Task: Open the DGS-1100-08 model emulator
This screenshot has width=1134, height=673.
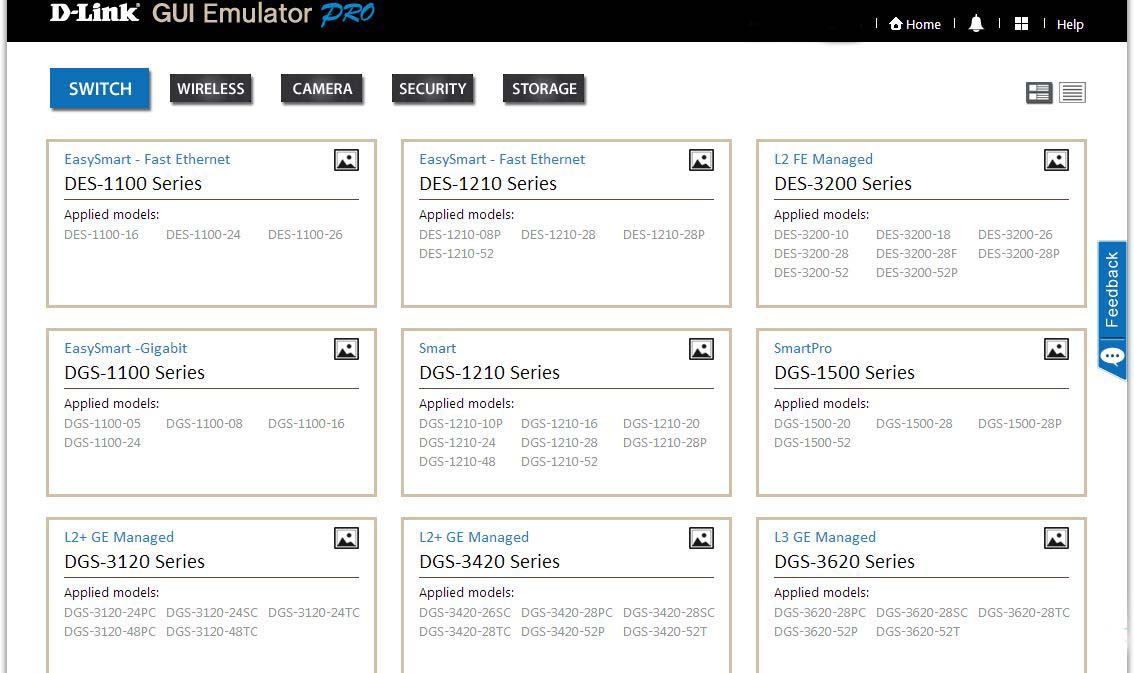Action: 204,424
